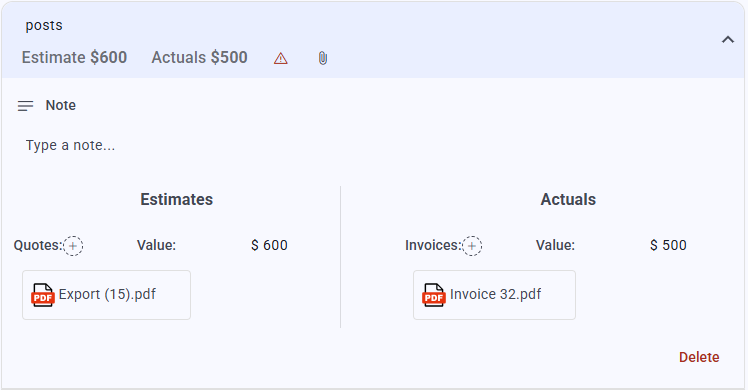Click the Note label
This screenshot has height=390, width=748.
coord(61,105)
